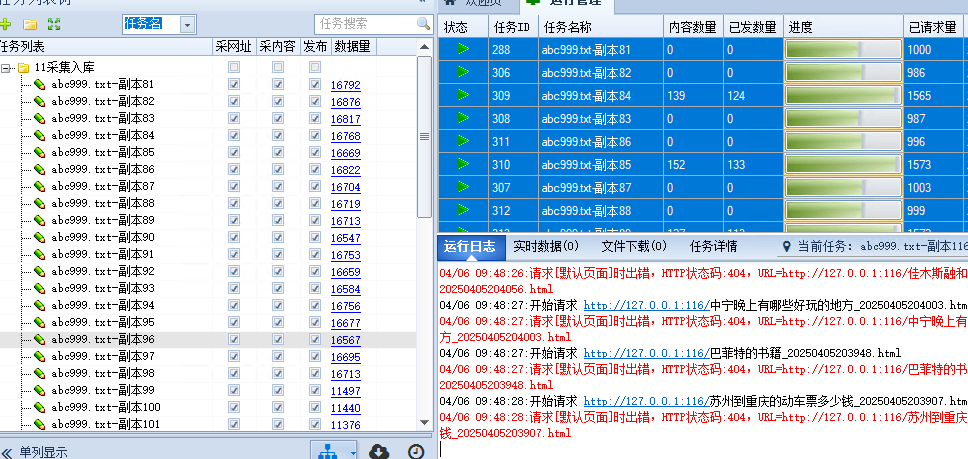Uncheck 采内容 for abc999.txt-副本83
The image size is (968, 459).
(x=278, y=118)
